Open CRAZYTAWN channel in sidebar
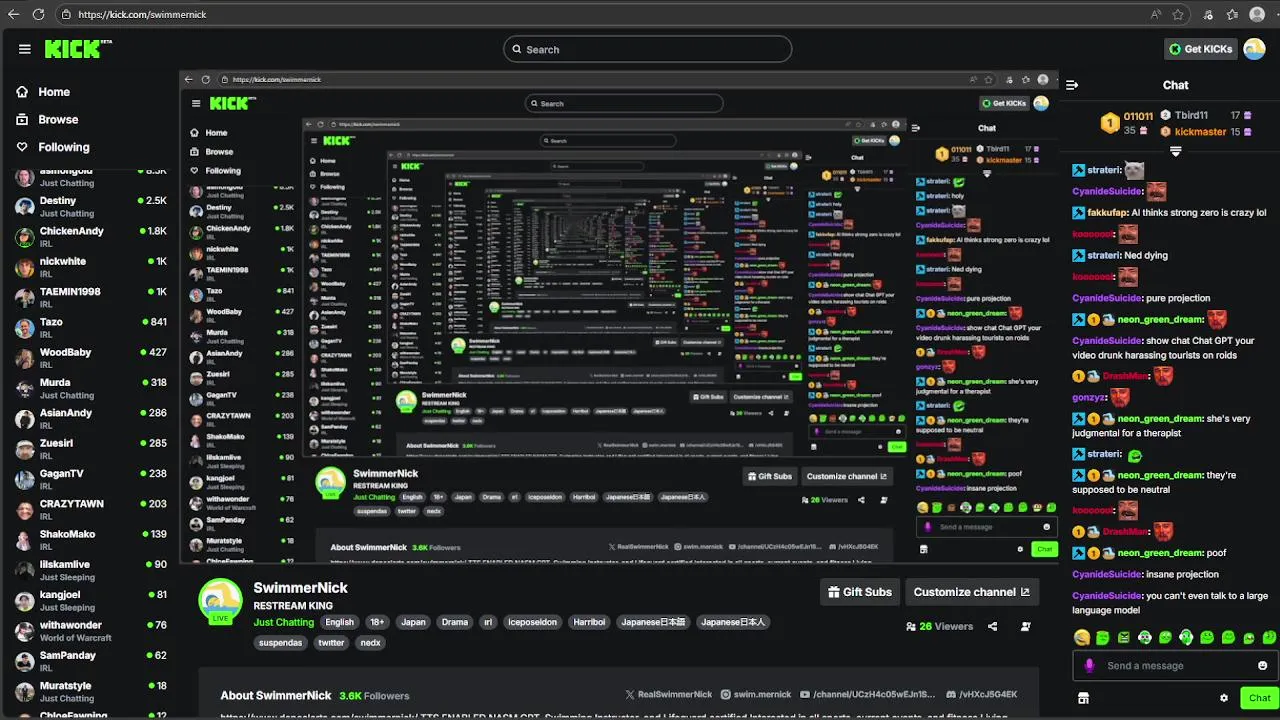The width and height of the screenshot is (1280, 720). [x=90, y=509]
